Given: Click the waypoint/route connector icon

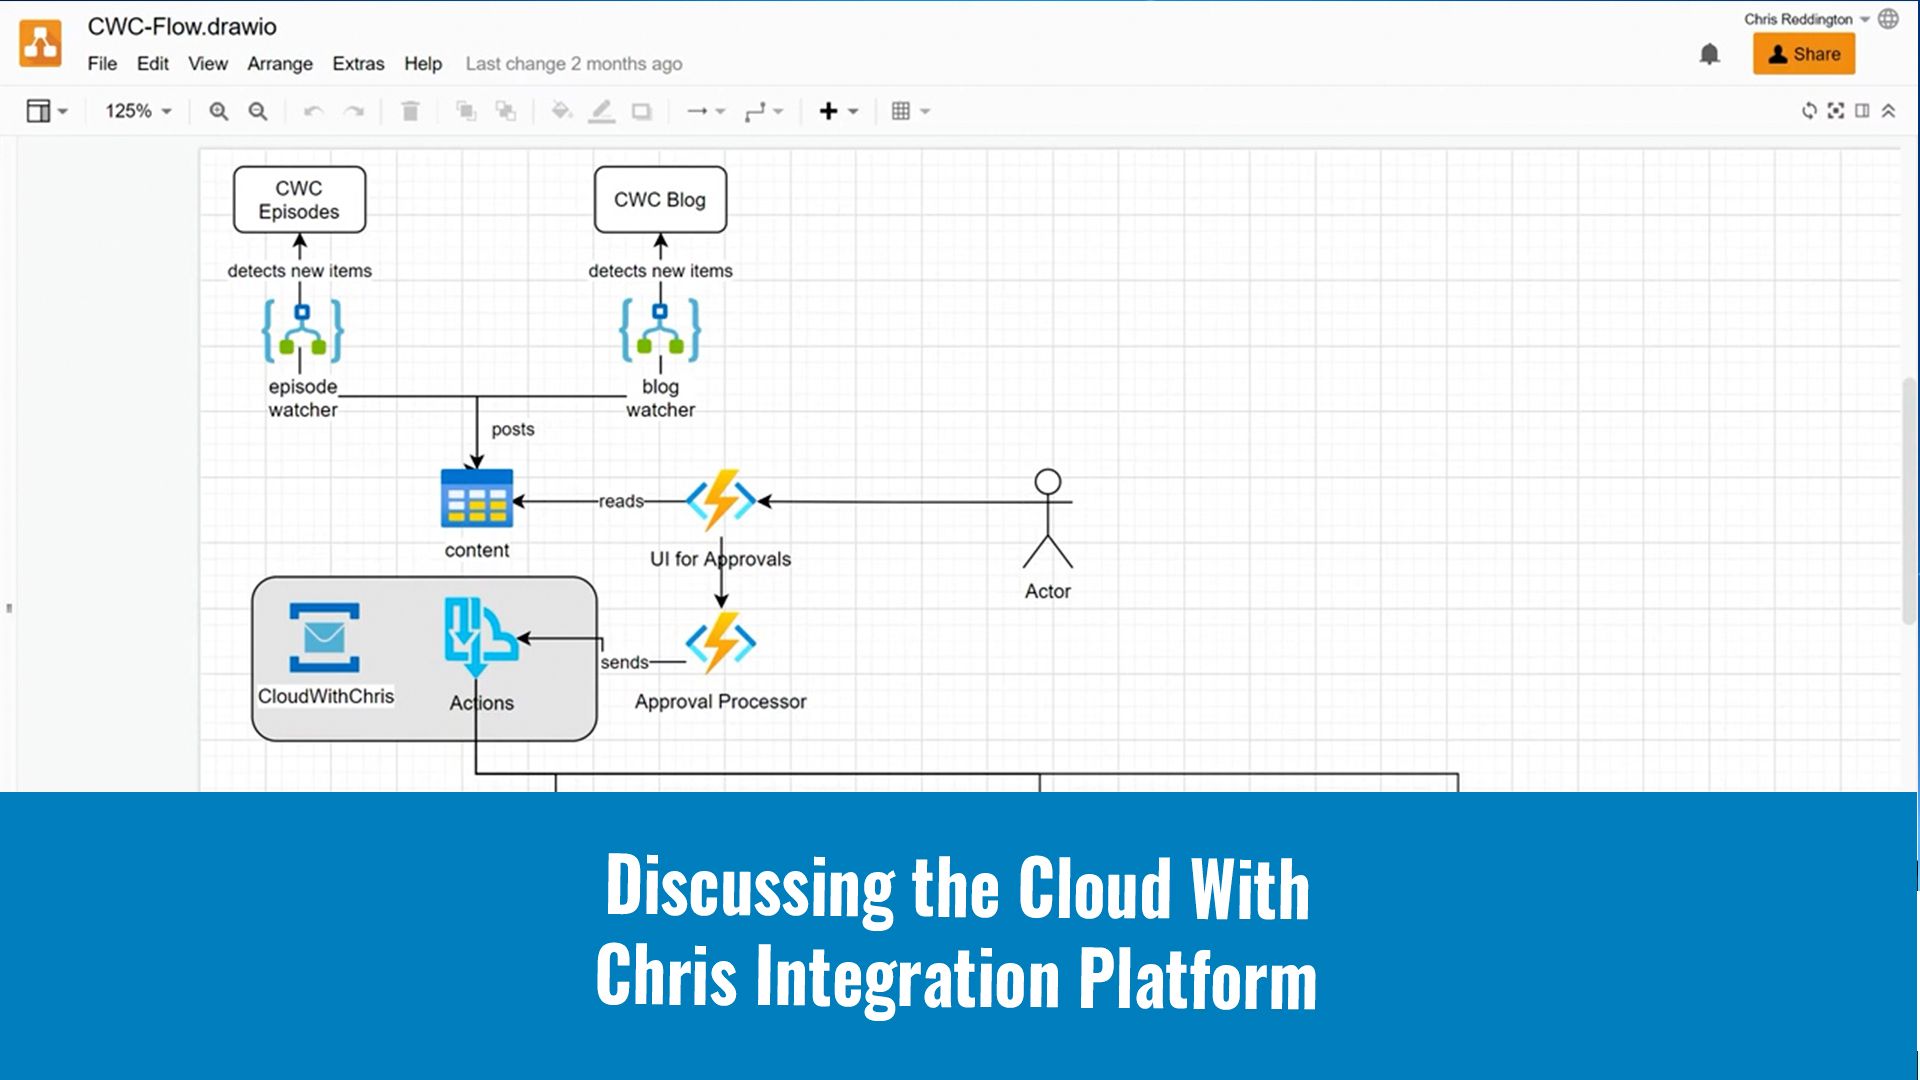Looking at the screenshot, I should 760,111.
